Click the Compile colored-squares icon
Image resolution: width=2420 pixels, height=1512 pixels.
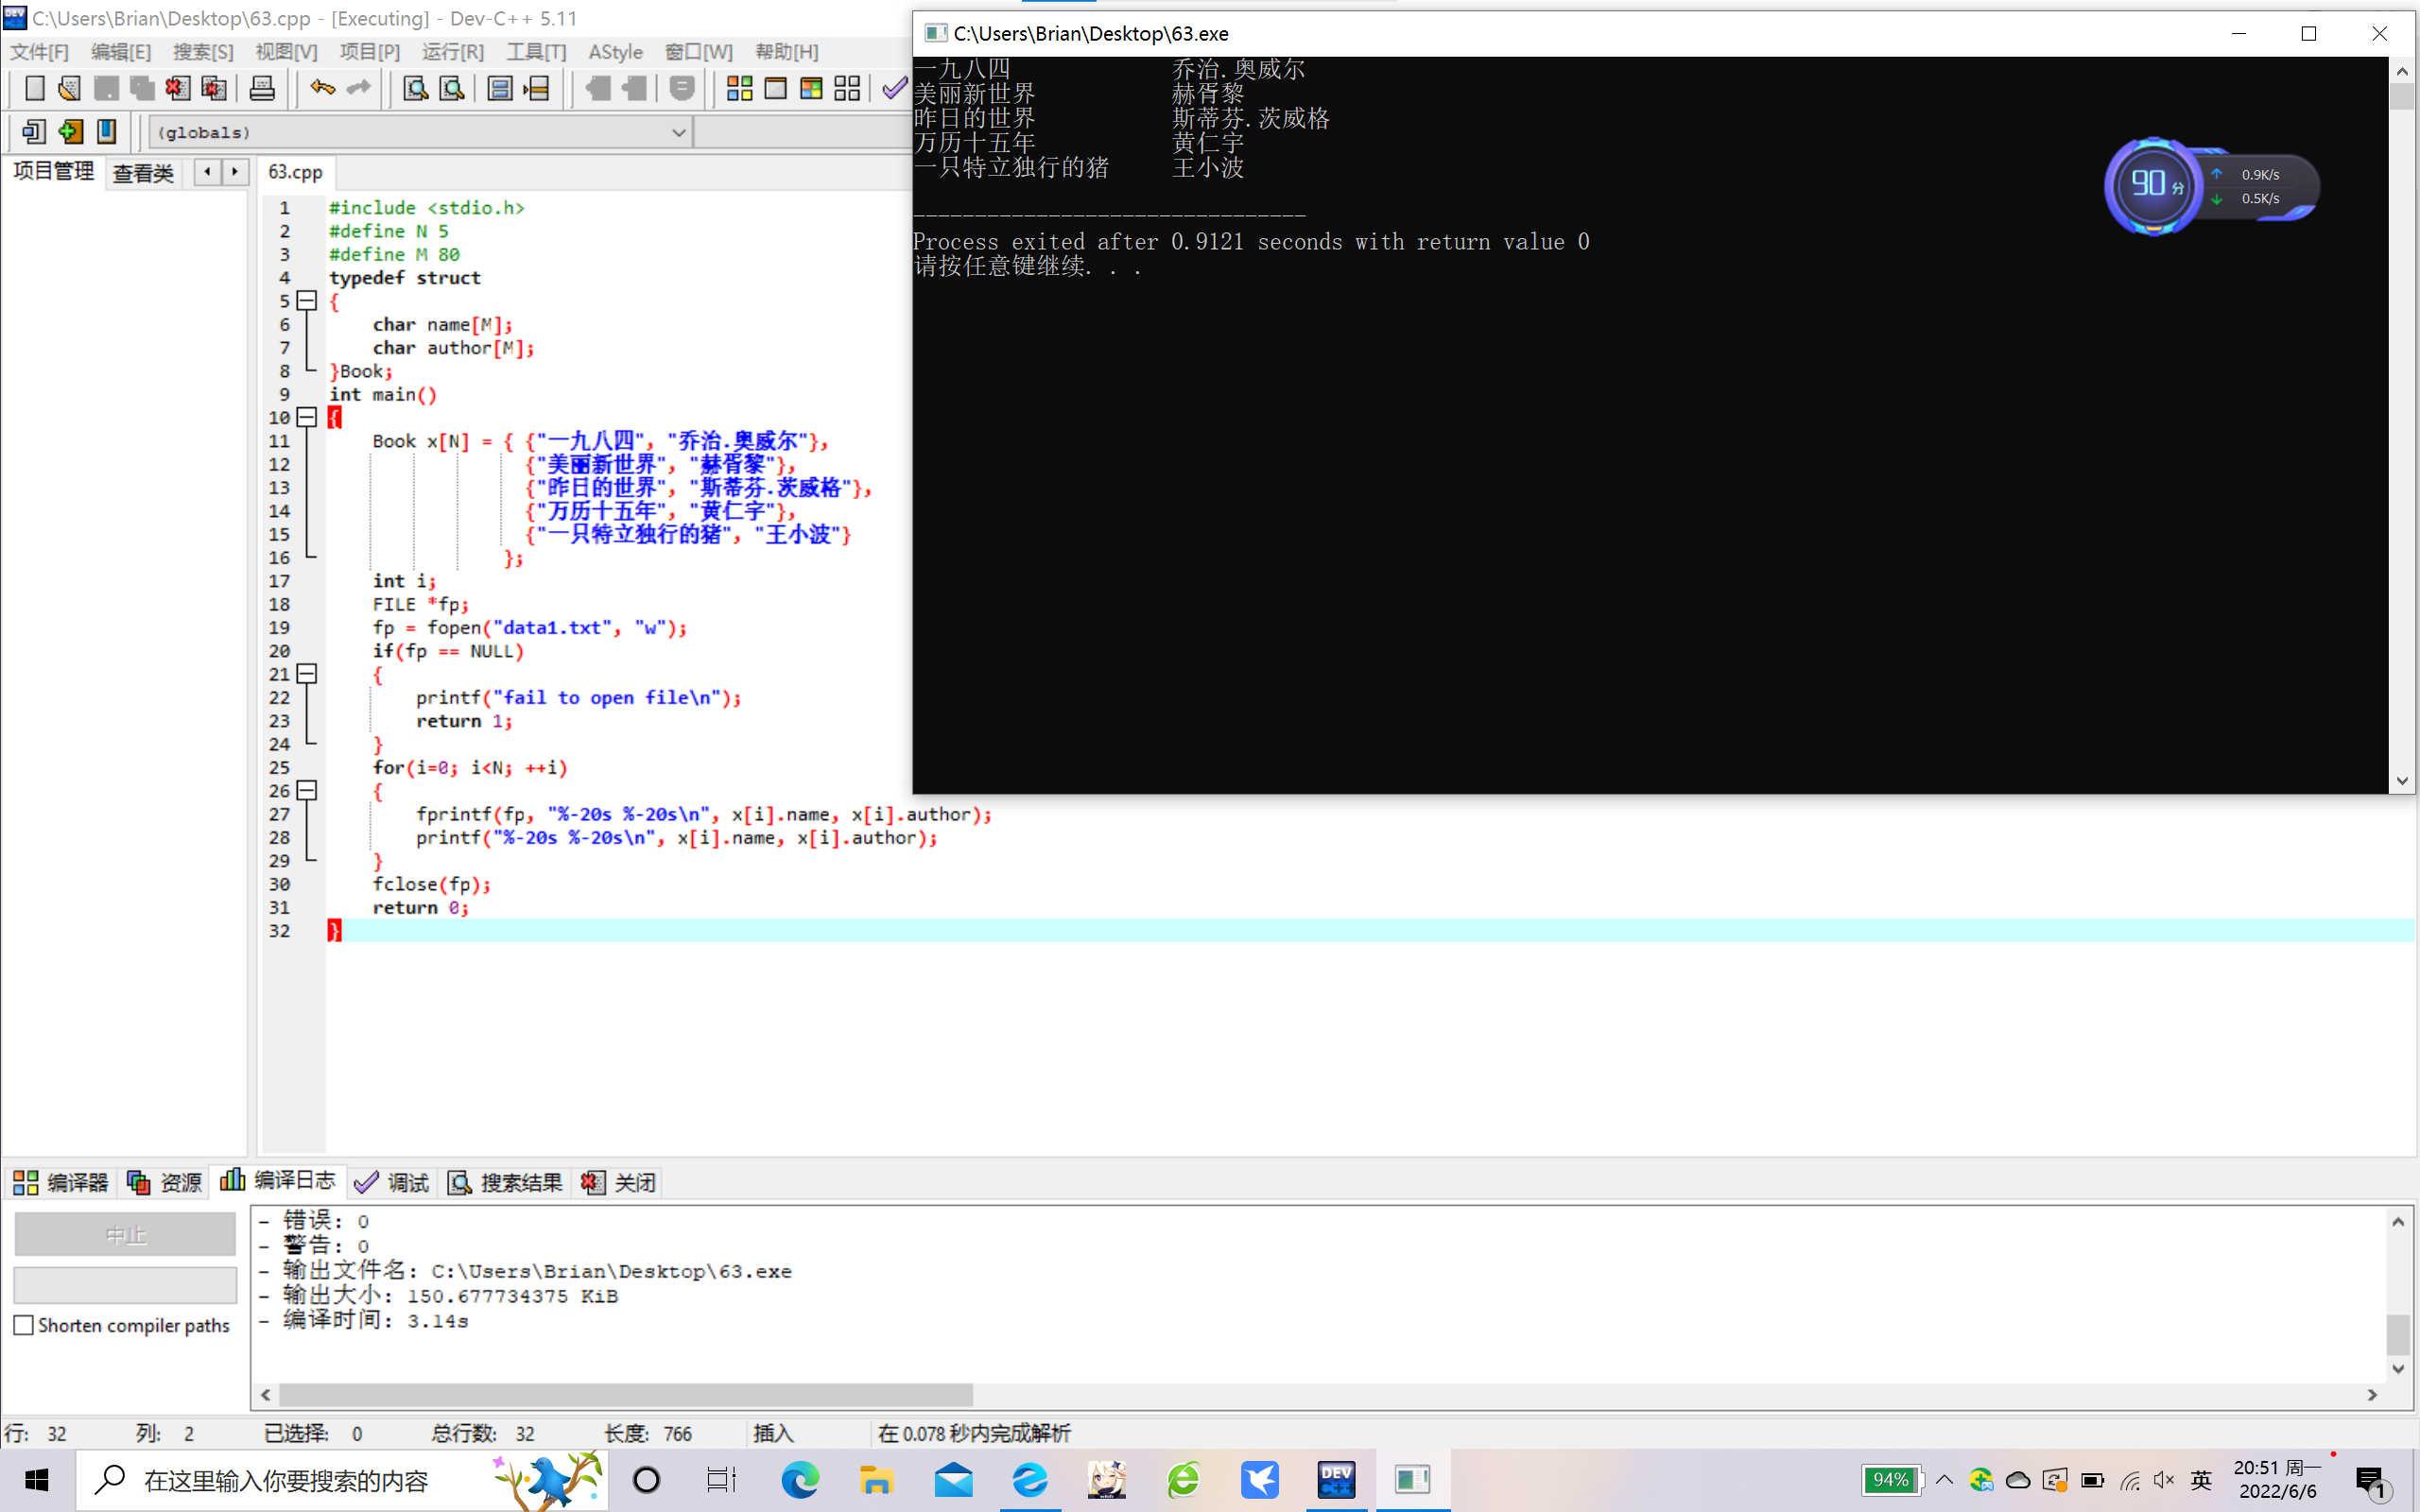739,89
